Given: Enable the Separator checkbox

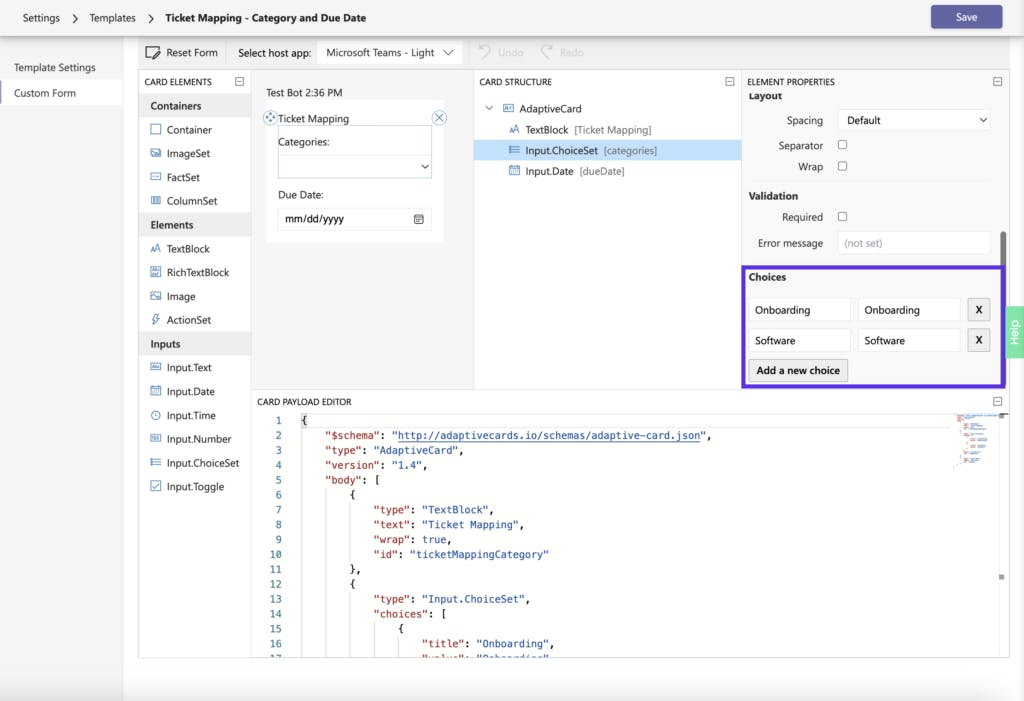Looking at the screenshot, I should pos(842,145).
